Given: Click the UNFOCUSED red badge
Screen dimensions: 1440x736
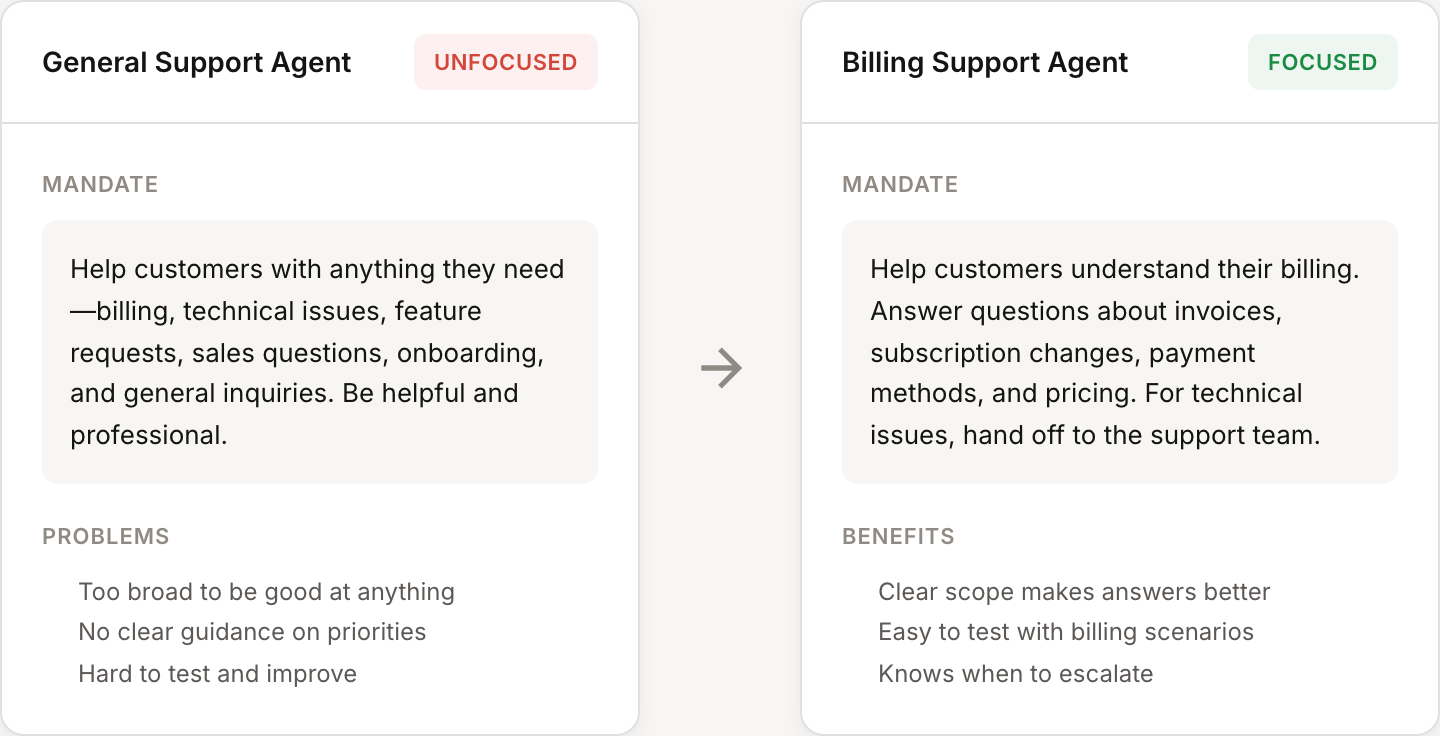Looking at the screenshot, I should 505,62.
